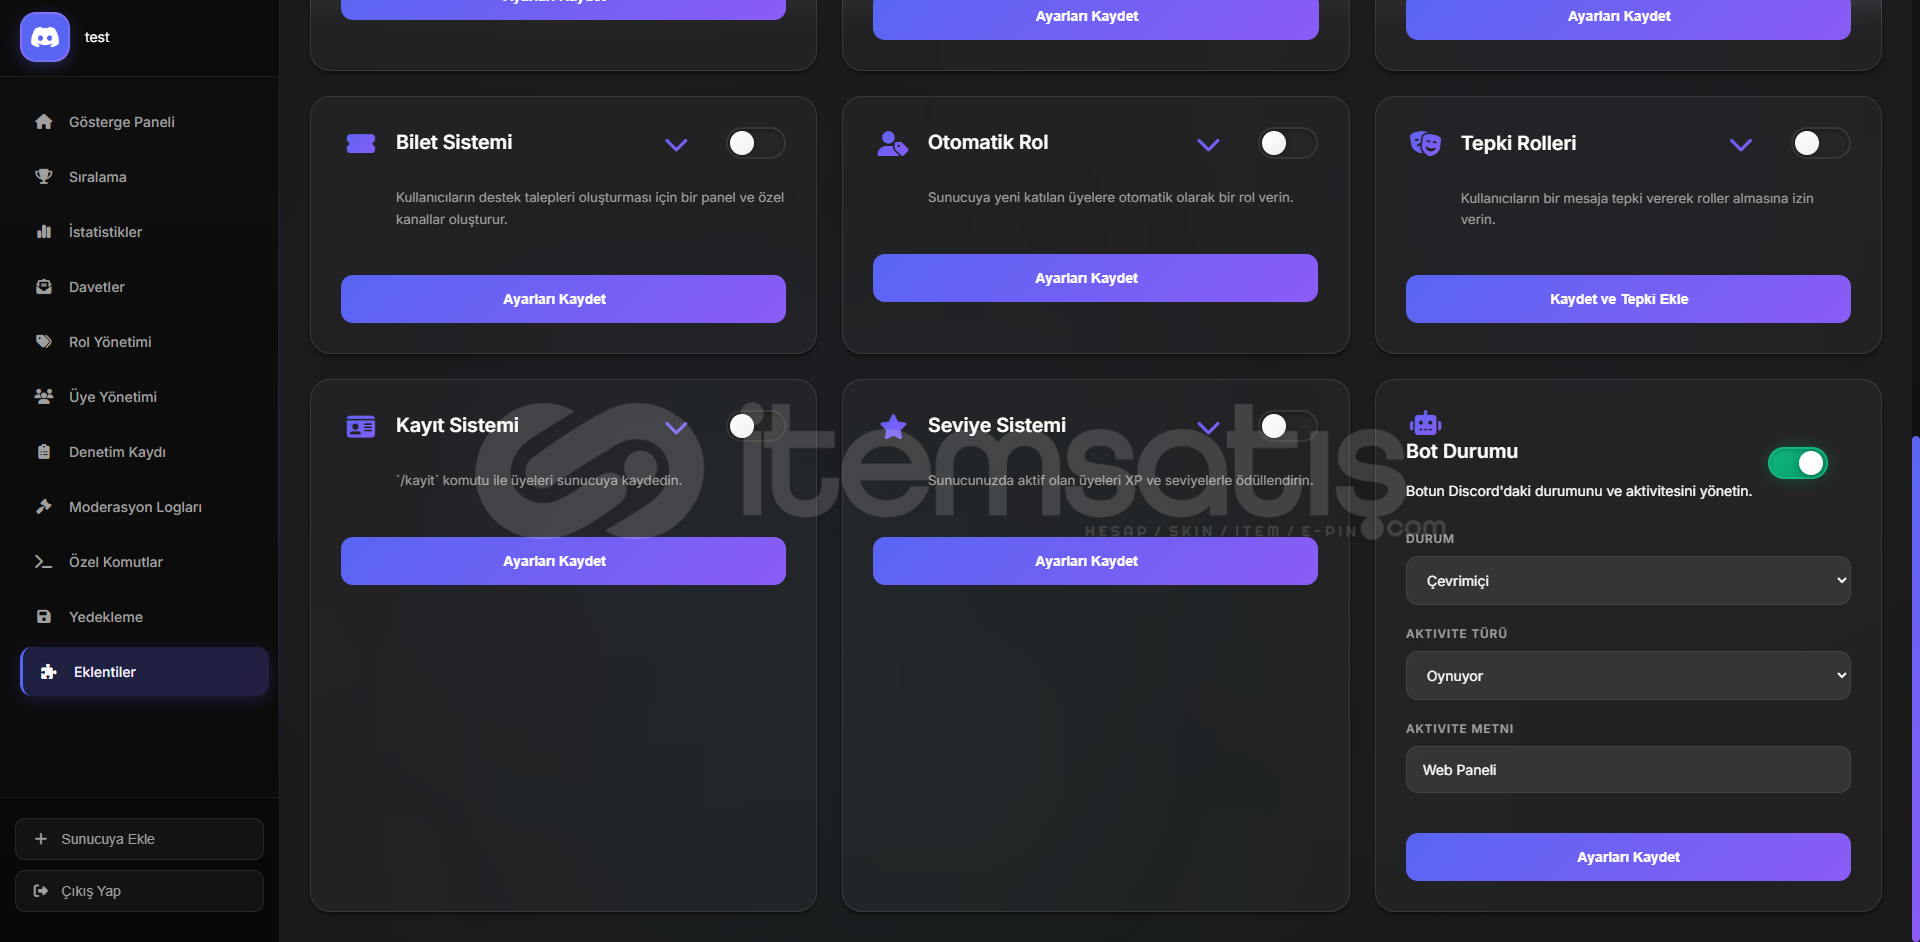Click the Otomatik Rol user icon
The height and width of the screenshot is (942, 1920).
point(892,144)
